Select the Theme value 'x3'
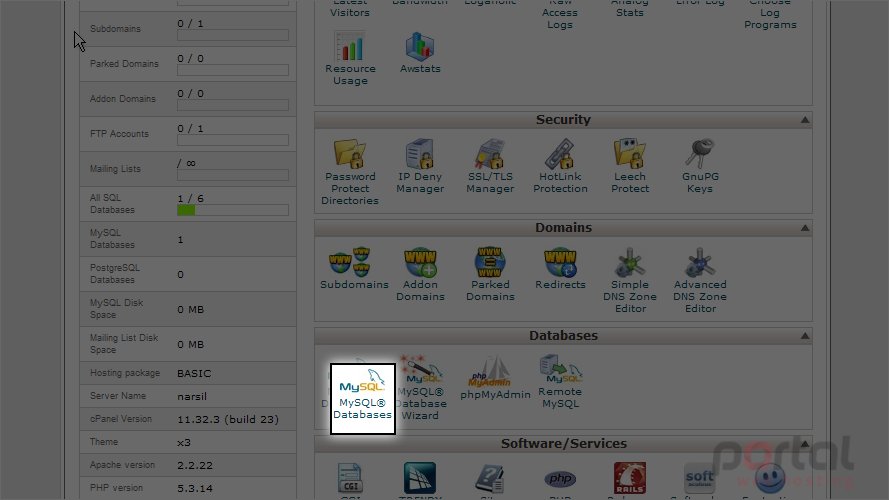Viewport: 889px width, 500px height. coord(184,443)
